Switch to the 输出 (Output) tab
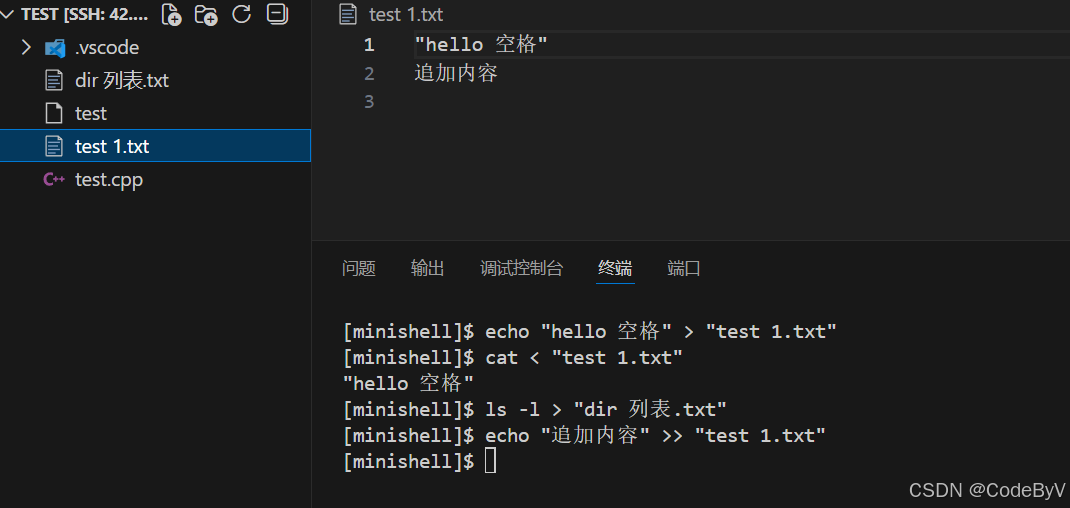Screen dimensions: 1070x508 (427, 268)
